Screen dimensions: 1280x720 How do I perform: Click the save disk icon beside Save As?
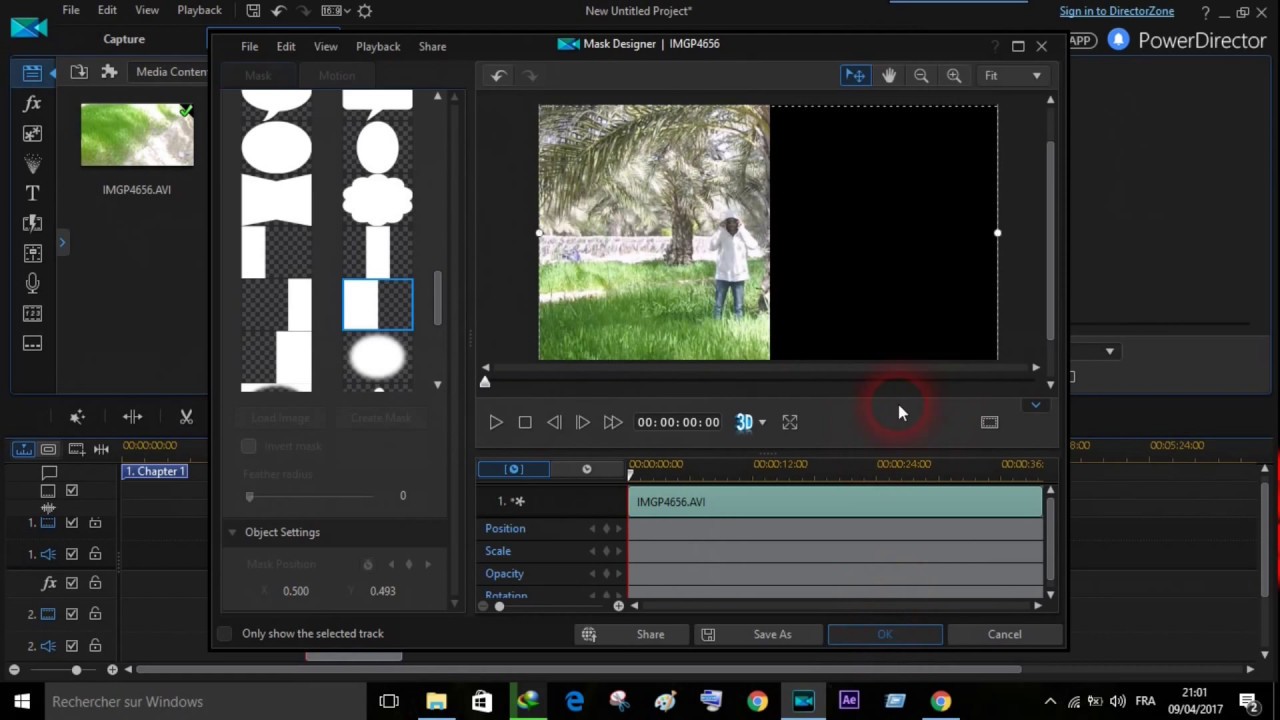[x=708, y=634]
